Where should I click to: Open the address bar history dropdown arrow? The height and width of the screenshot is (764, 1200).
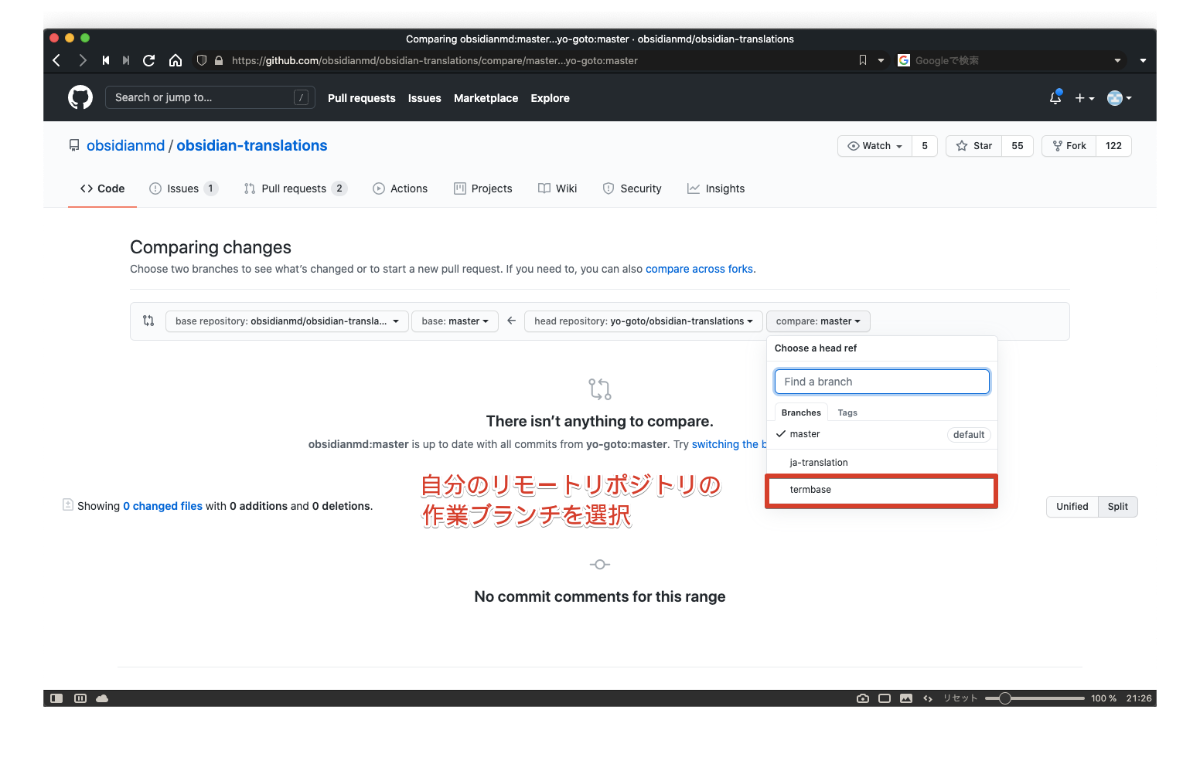pyautogui.click(x=881, y=60)
